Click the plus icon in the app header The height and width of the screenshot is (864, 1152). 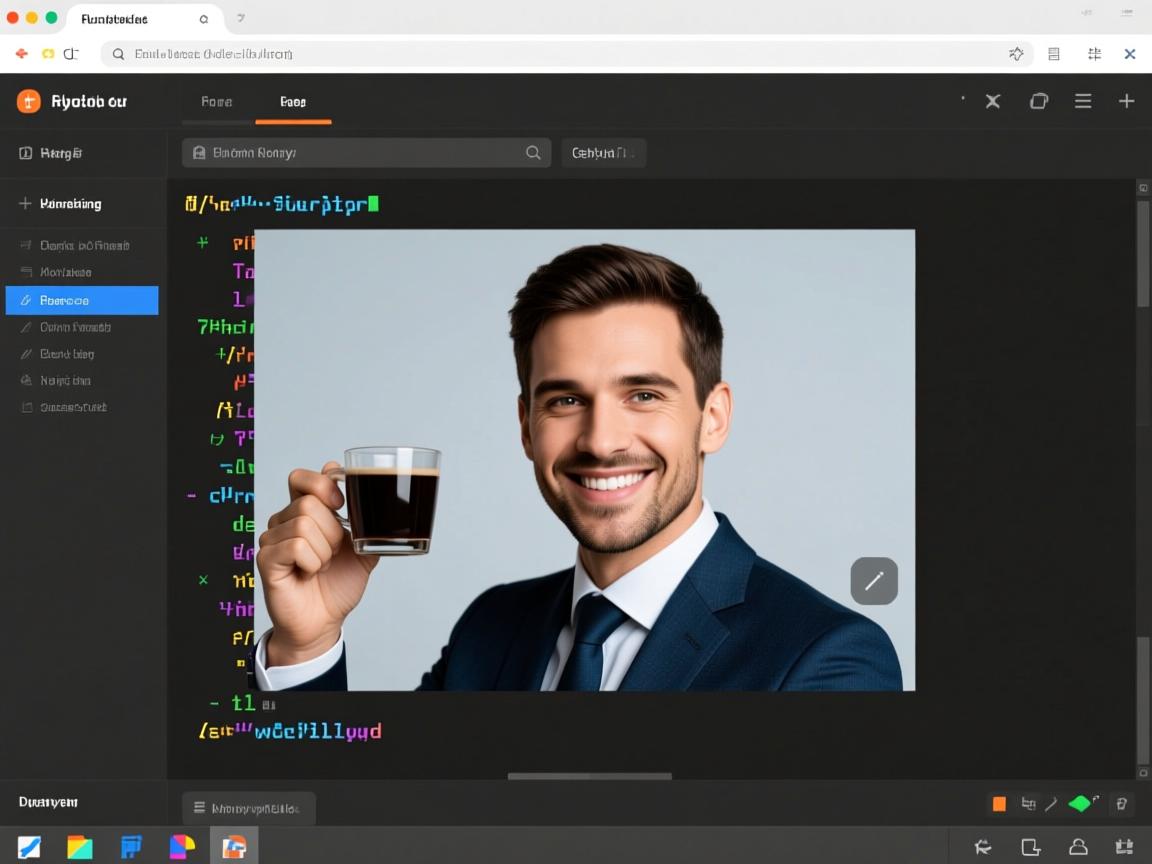click(x=1126, y=101)
